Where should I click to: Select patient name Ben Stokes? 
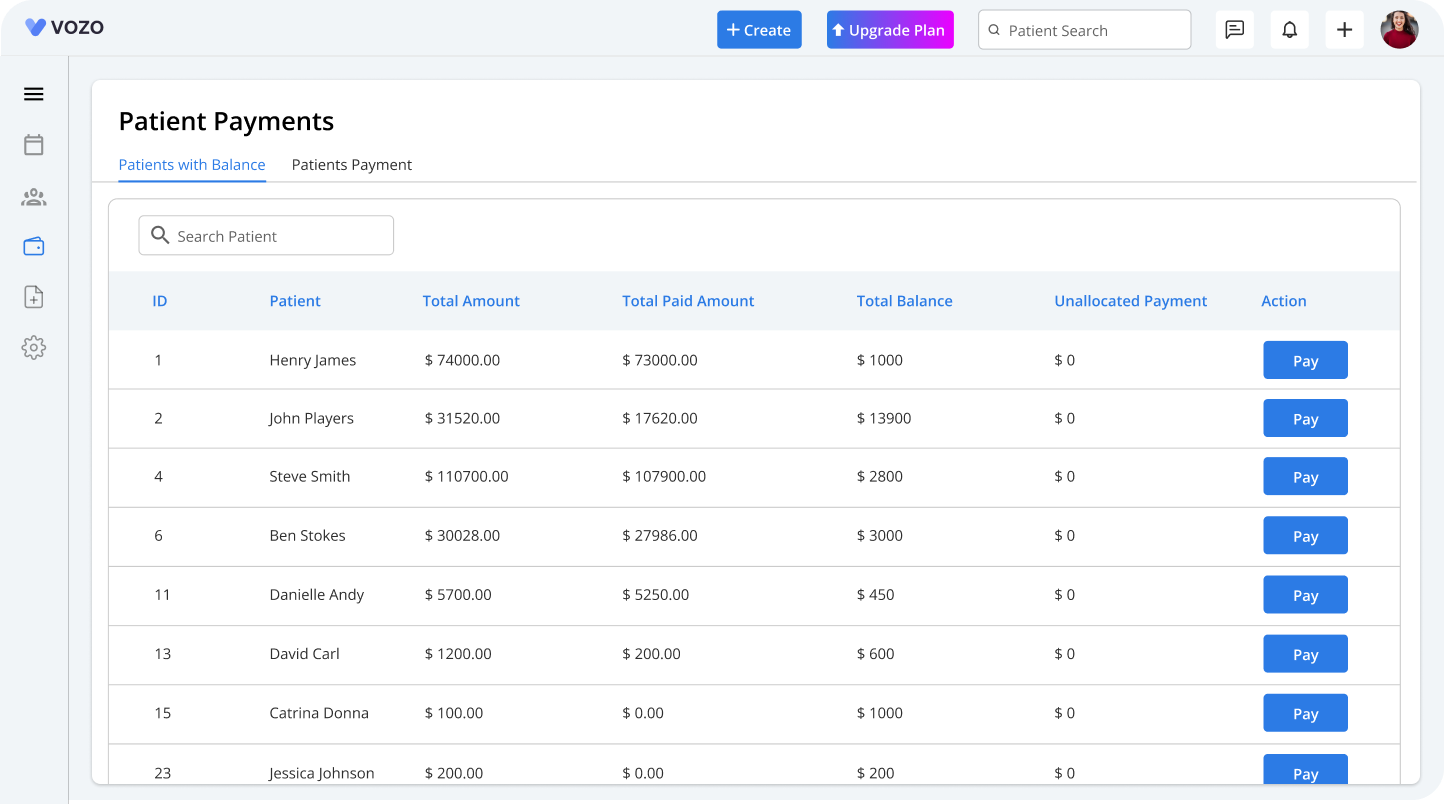tap(307, 535)
